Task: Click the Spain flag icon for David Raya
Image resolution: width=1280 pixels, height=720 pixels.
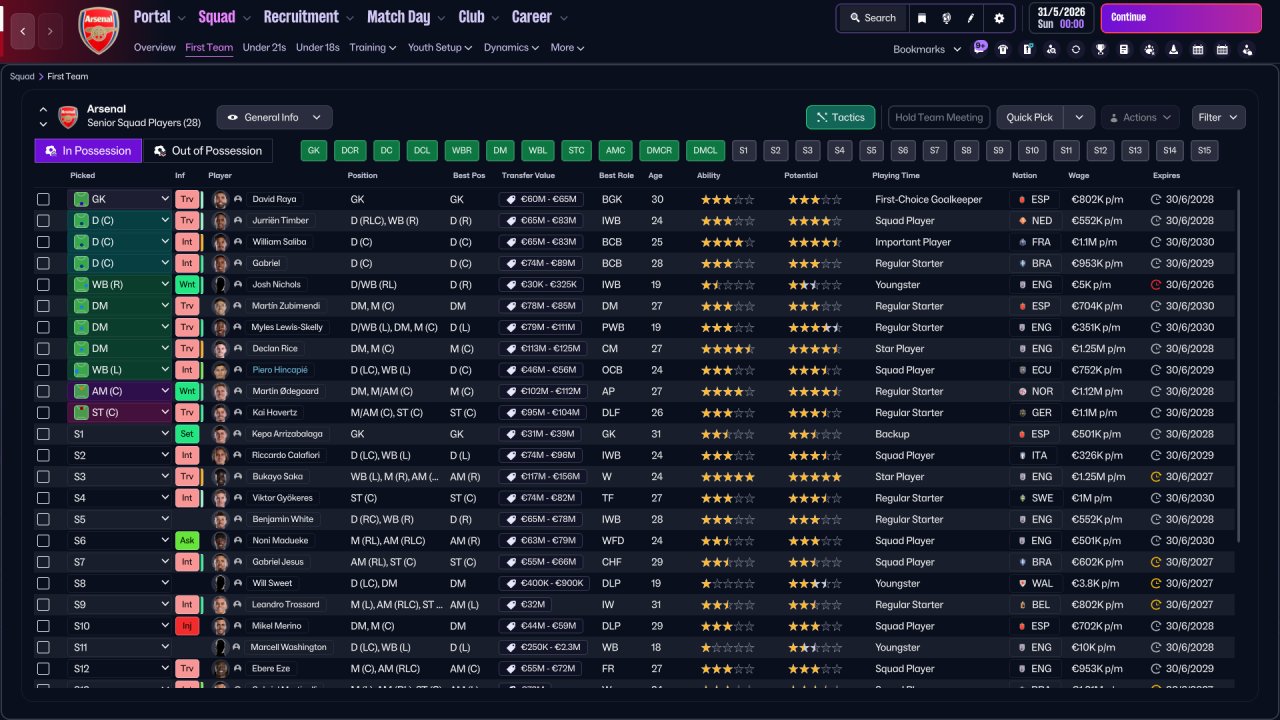Action: click(1021, 199)
